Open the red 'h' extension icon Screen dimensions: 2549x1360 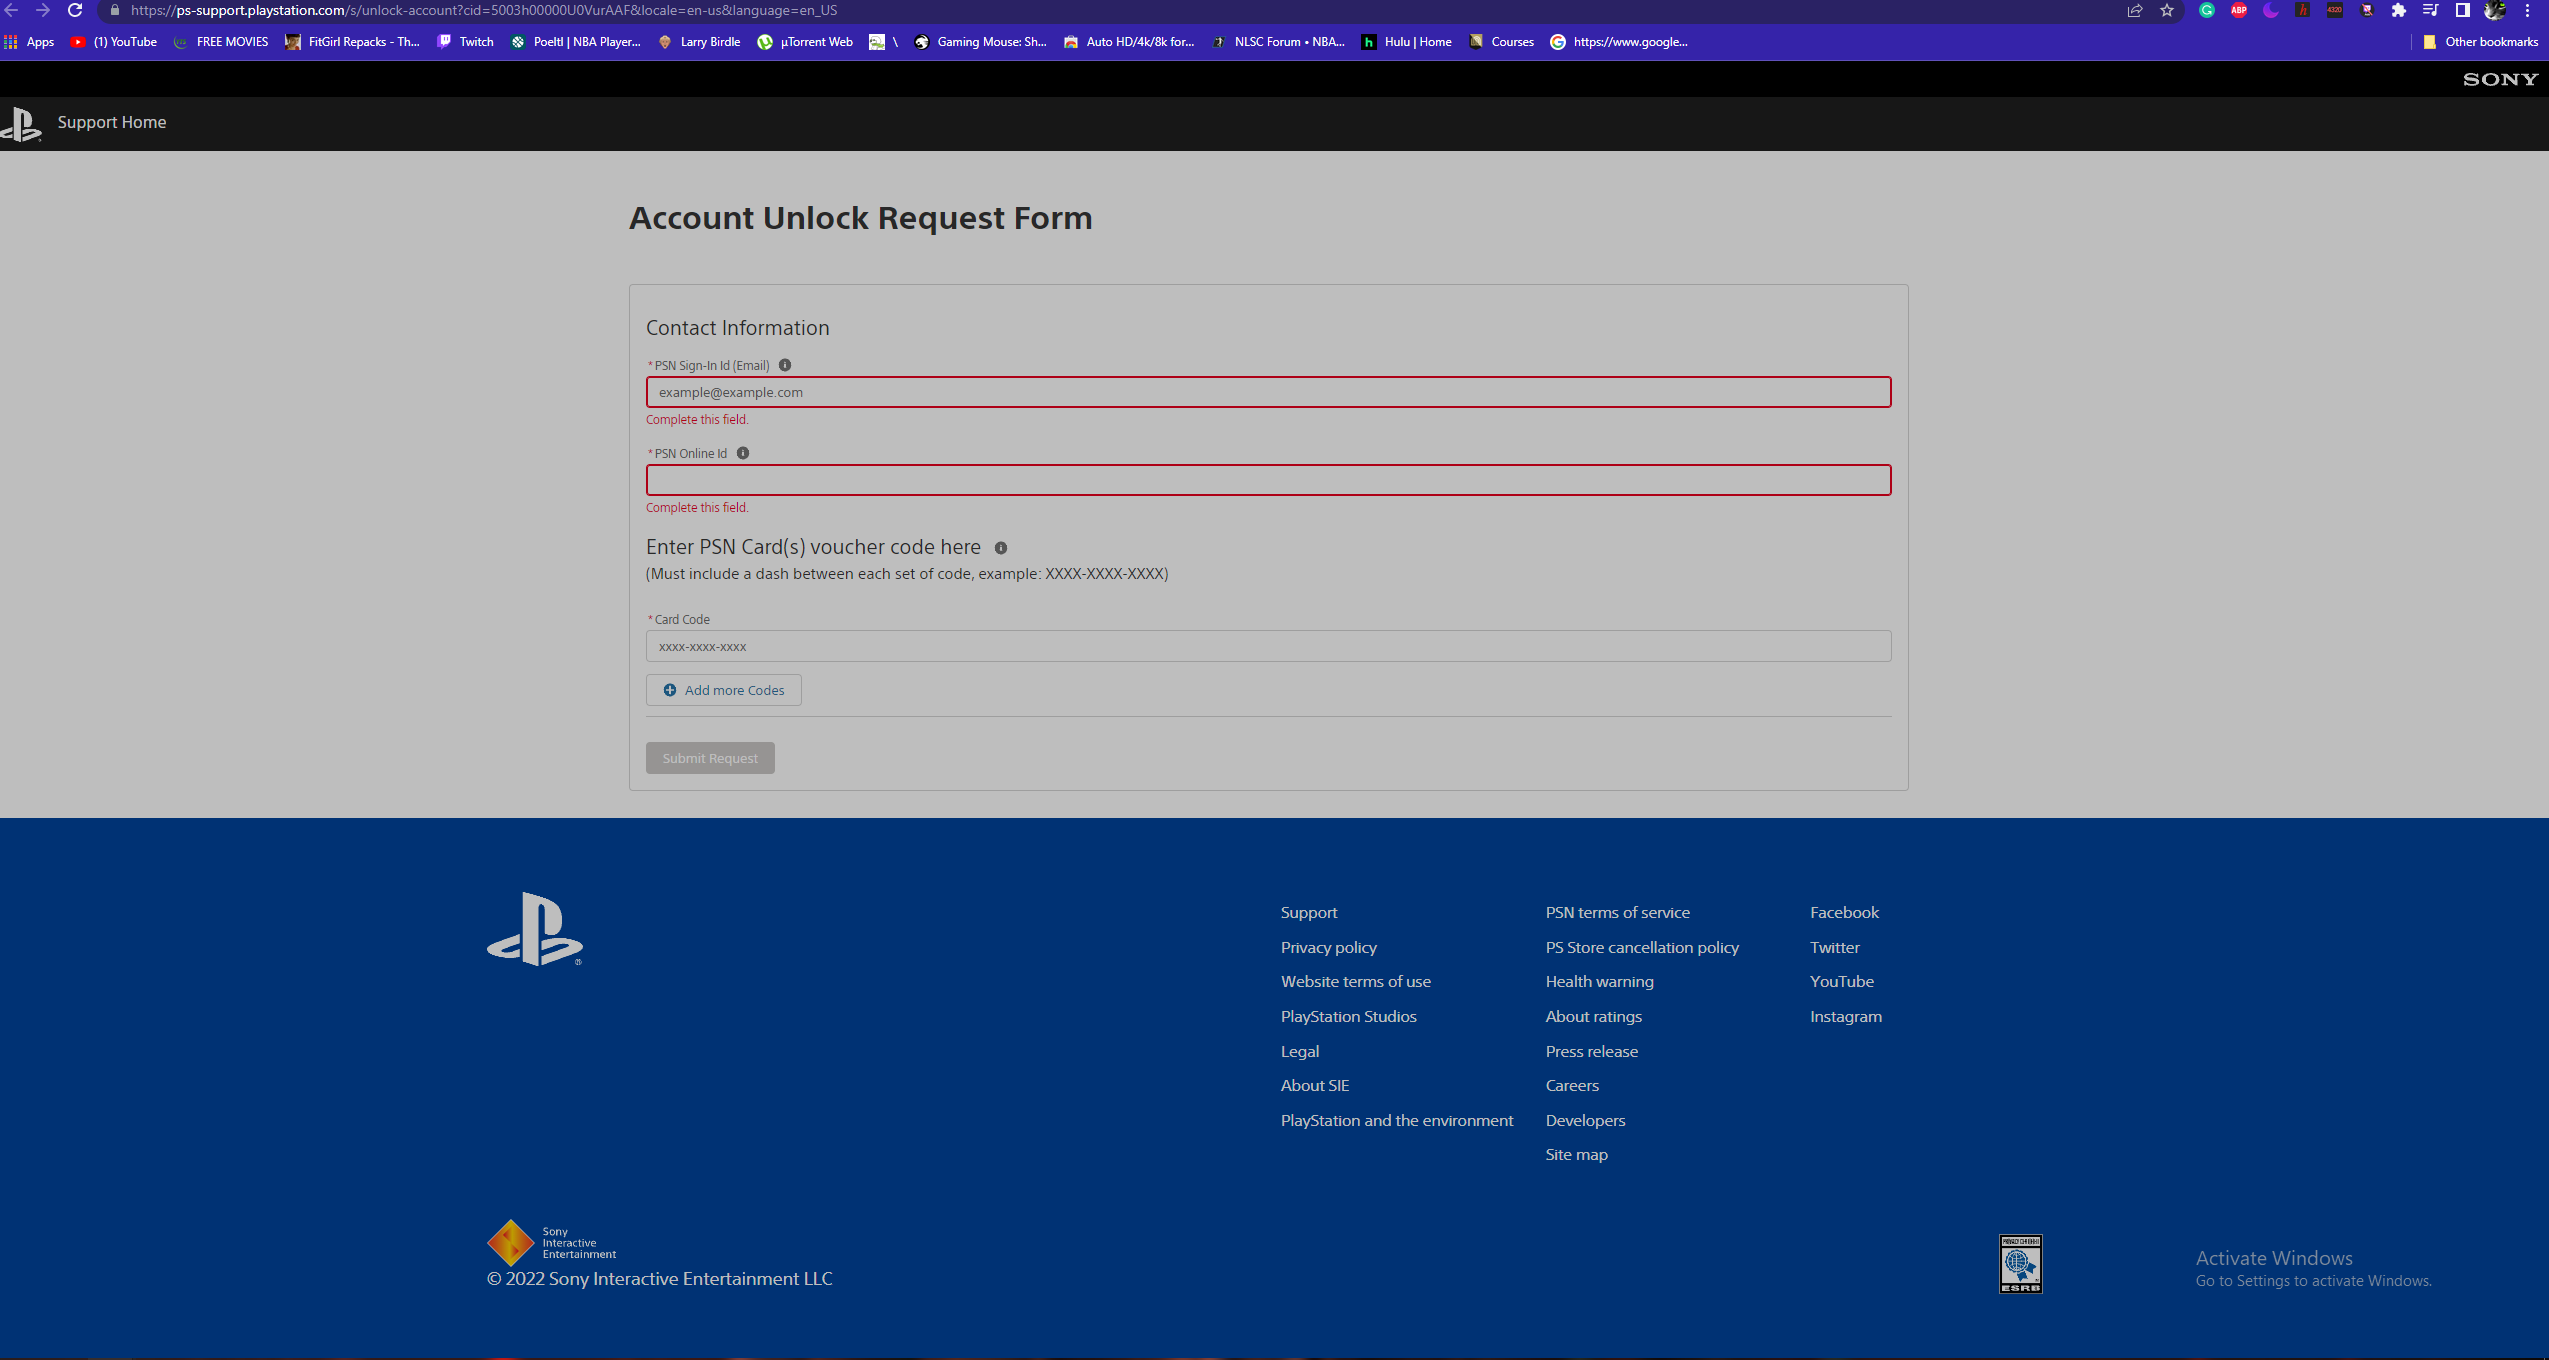(2303, 10)
